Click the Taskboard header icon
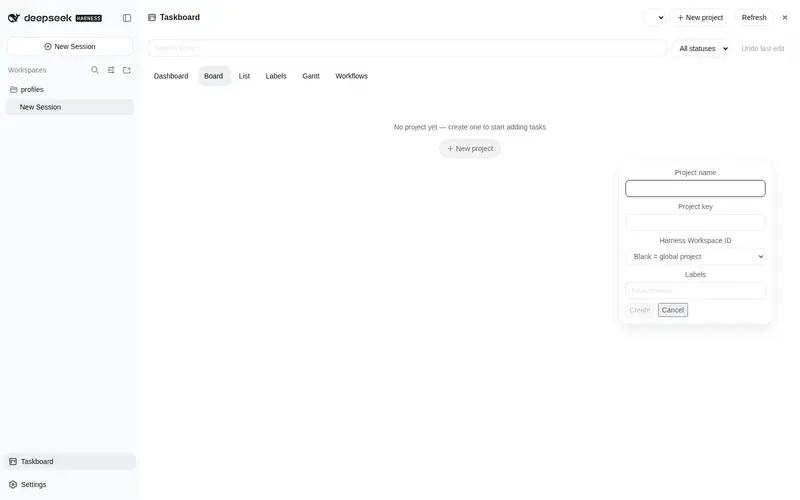This screenshot has height=500, width=800. (152, 17)
